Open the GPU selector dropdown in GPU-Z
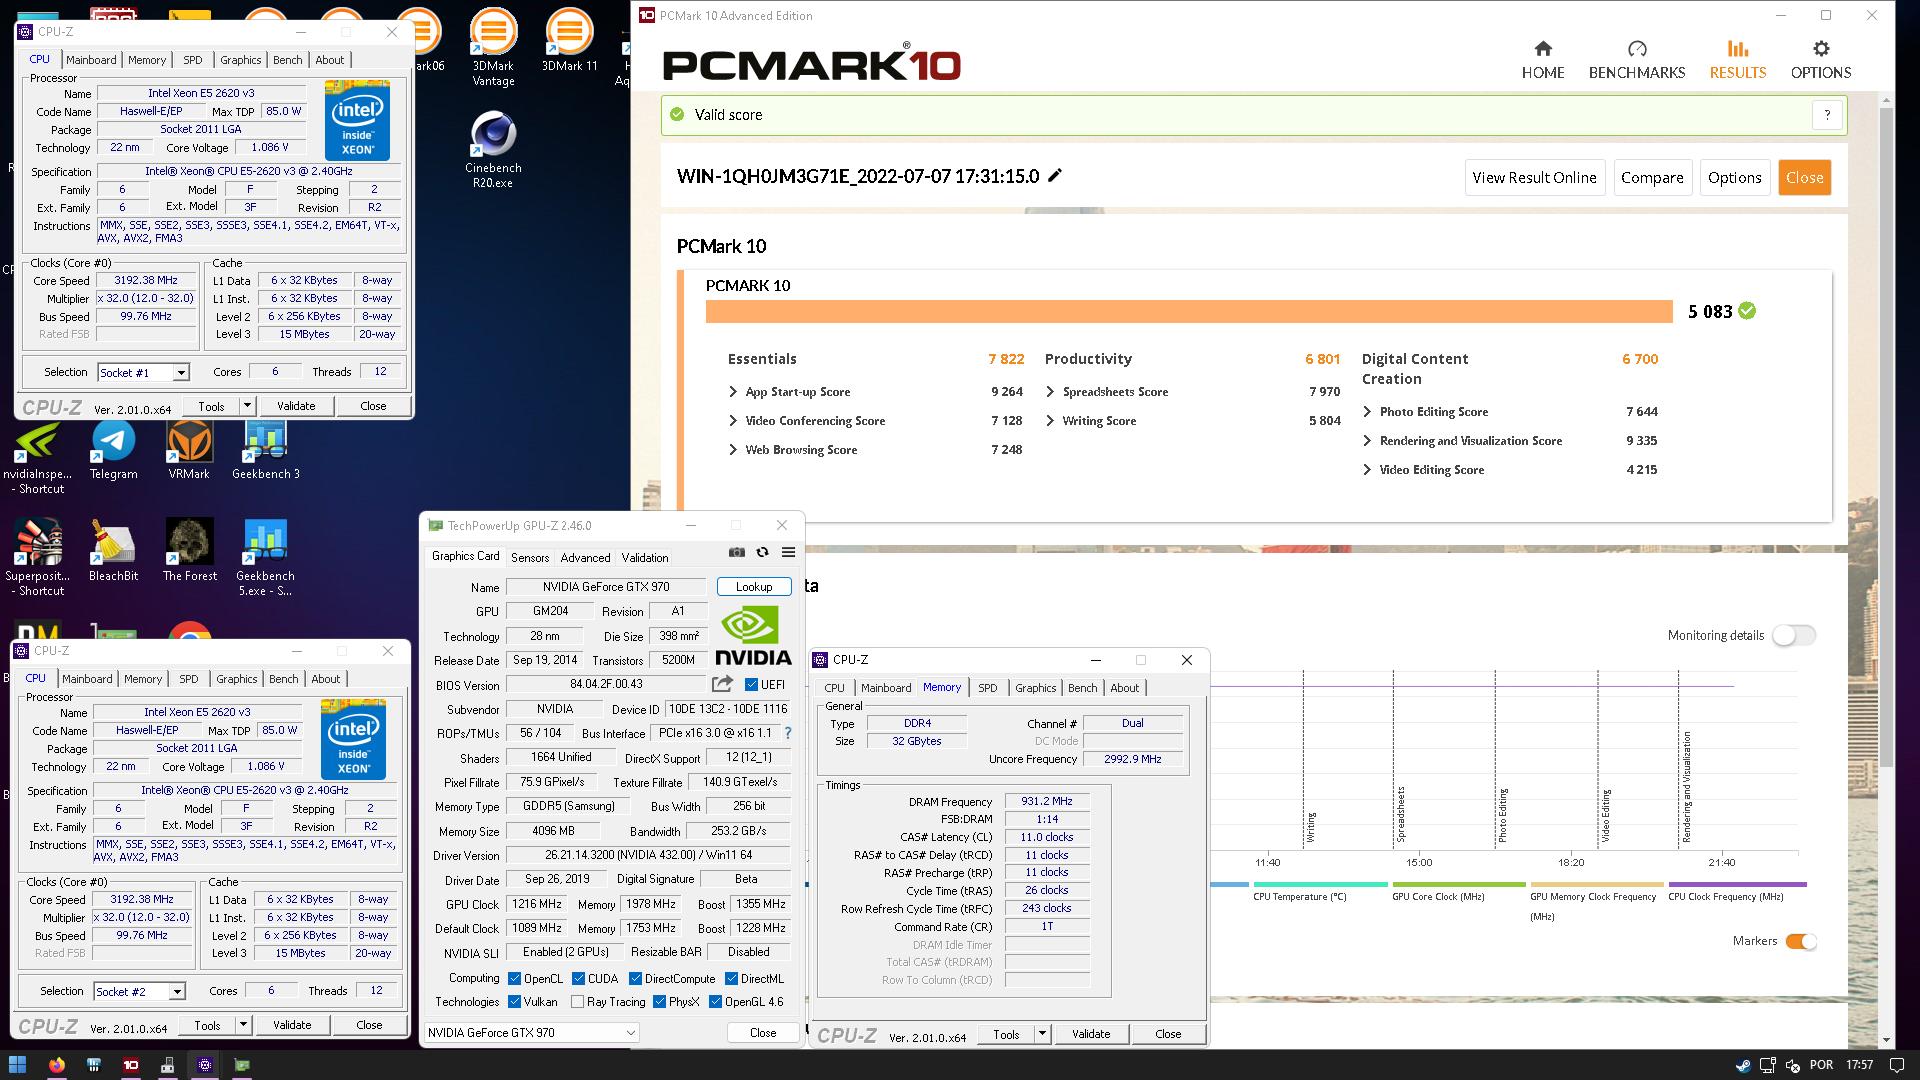 tap(532, 1032)
